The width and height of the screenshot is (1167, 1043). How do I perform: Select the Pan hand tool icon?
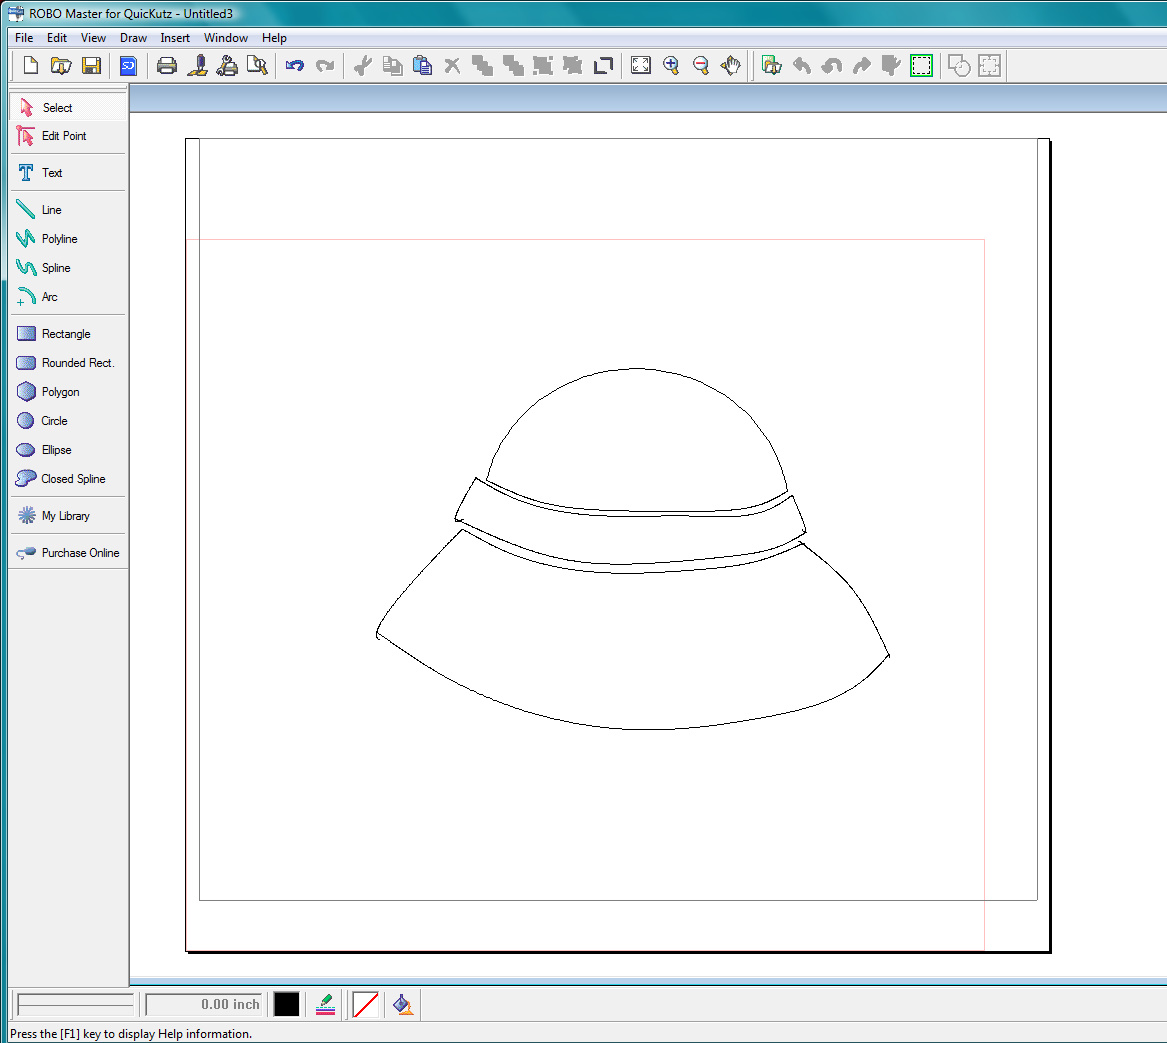coord(732,66)
